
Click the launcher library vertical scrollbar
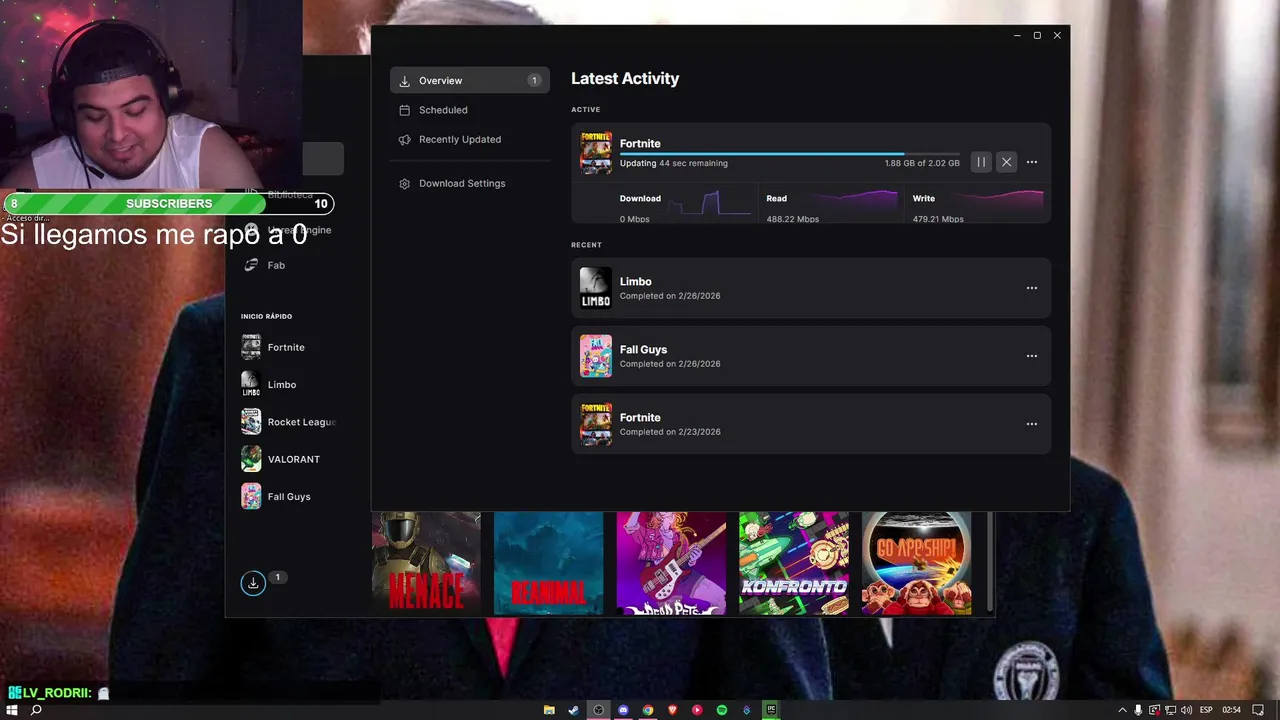990,562
